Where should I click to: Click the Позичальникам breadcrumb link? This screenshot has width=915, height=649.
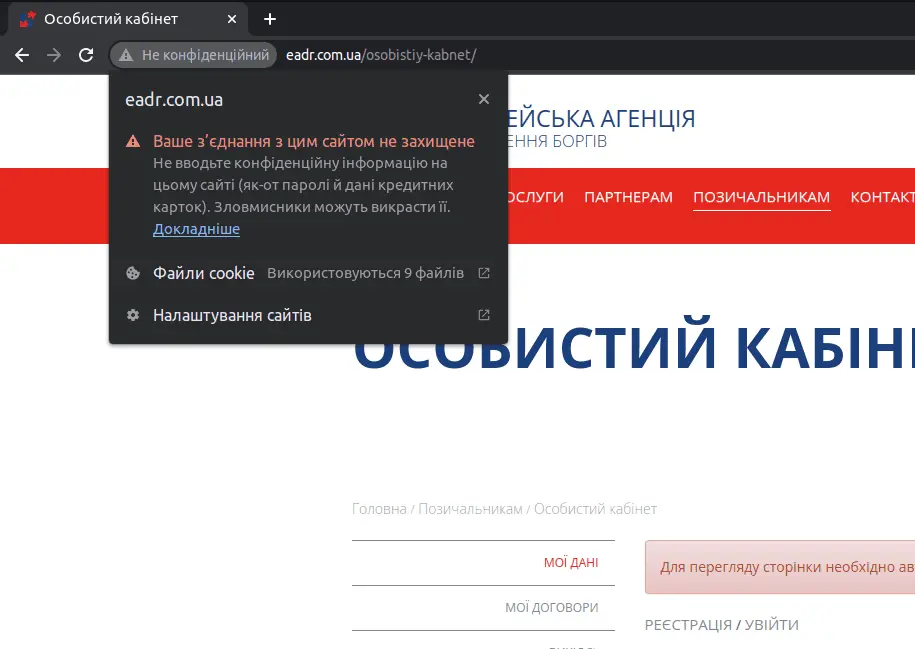470,509
